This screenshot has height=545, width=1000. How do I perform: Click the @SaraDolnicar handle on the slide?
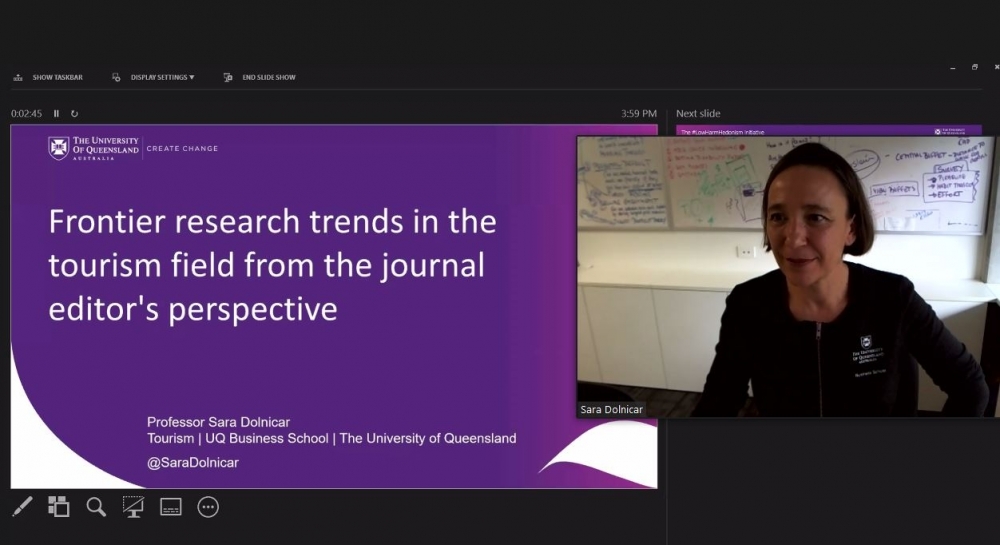pos(193,463)
